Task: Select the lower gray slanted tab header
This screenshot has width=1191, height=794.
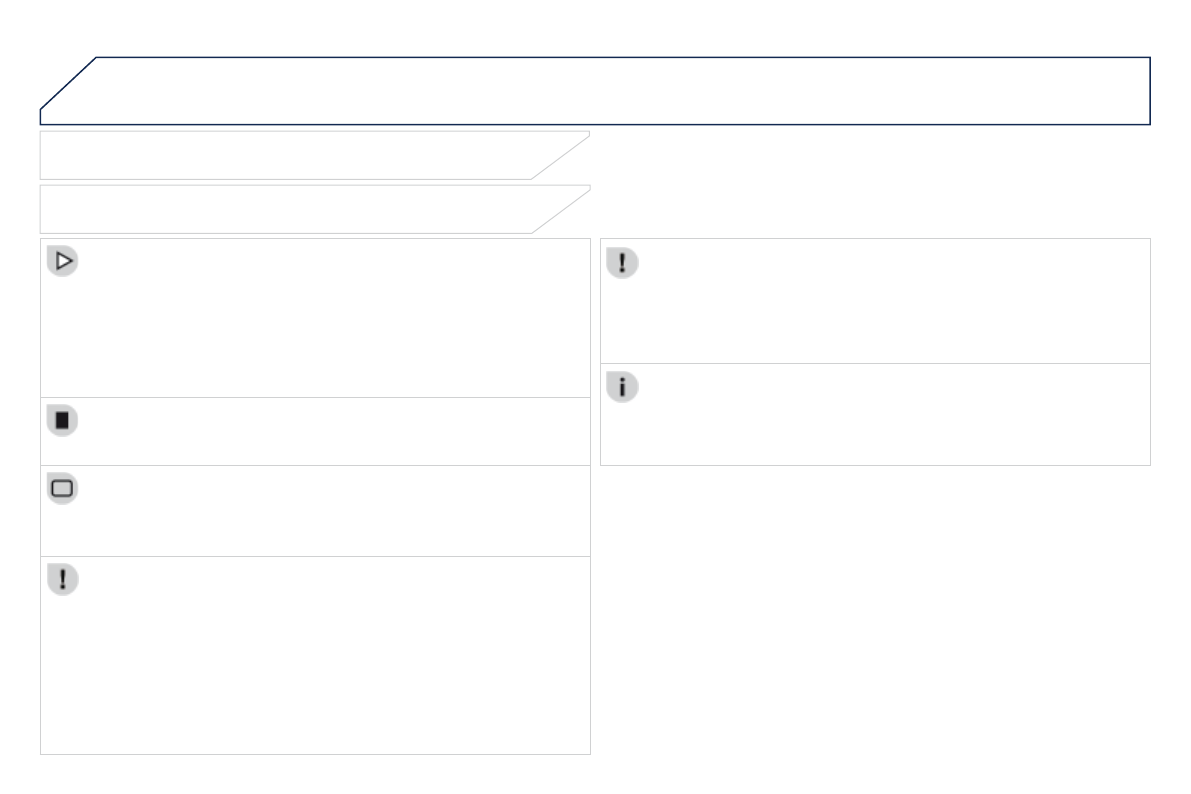Action: click(x=290, y=209)
